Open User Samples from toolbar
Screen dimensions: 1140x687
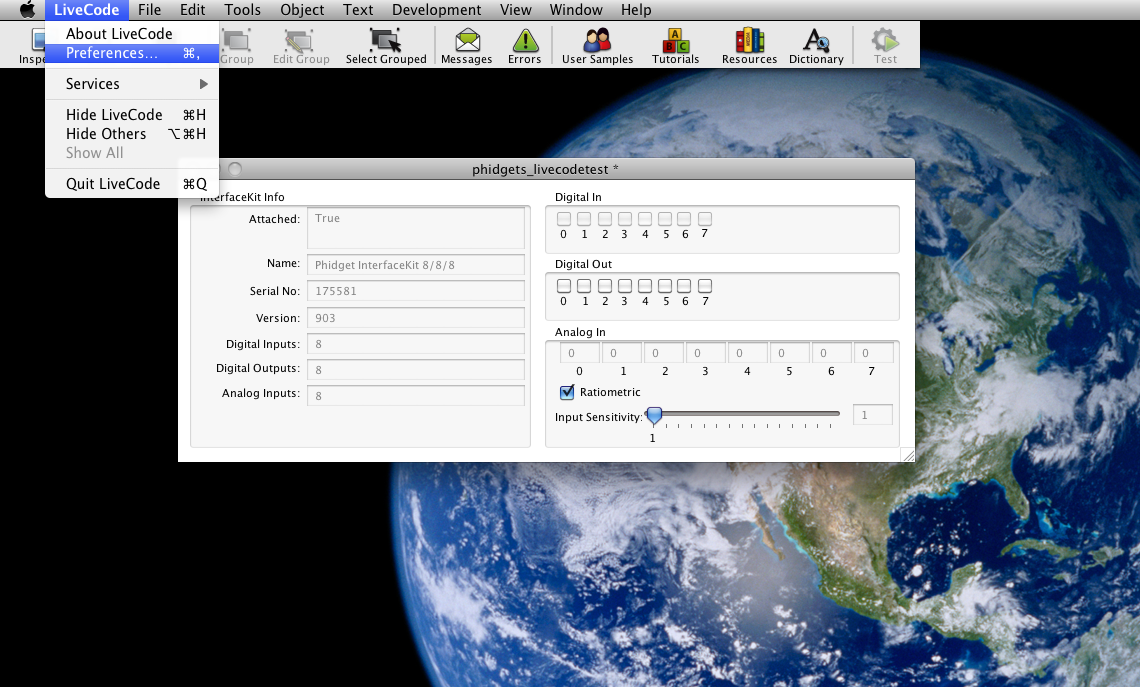tap(597, 46)
